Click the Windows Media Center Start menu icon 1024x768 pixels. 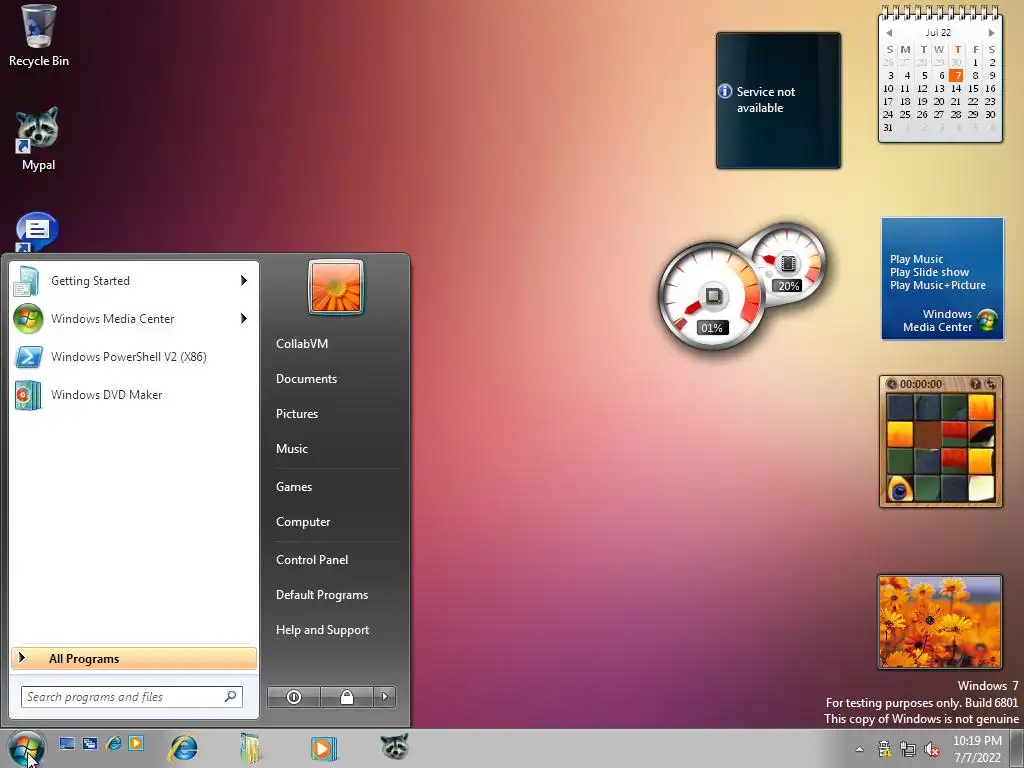pos(28,319)
